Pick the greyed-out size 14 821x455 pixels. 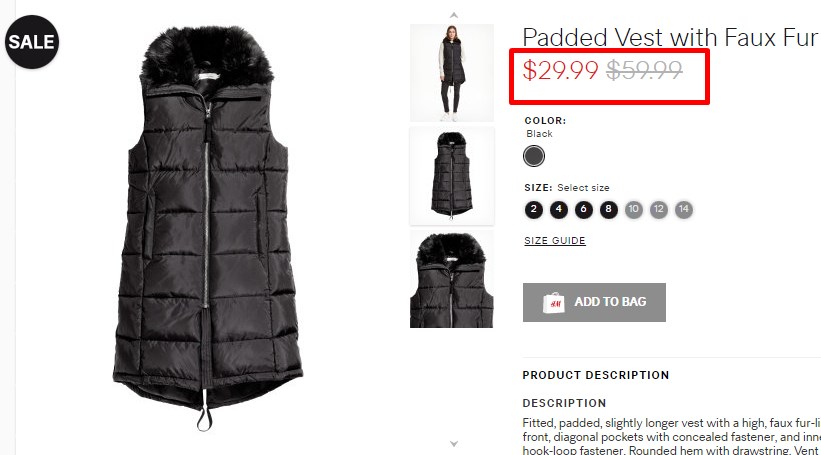(x=684, y=209)
